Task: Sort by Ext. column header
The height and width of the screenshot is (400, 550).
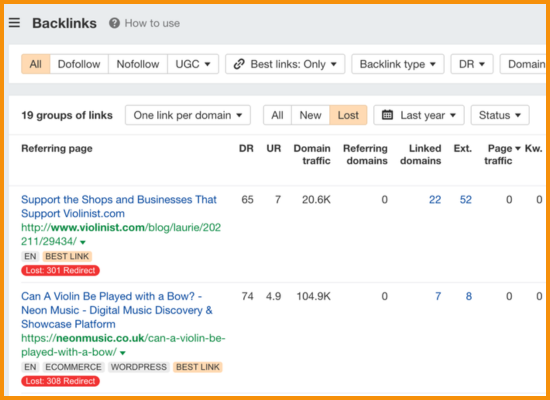Action: (x=463, y=148)
